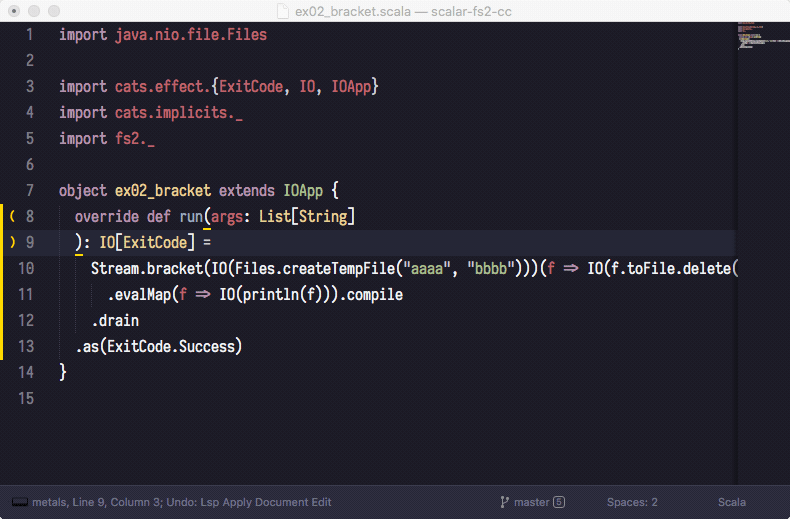The width and height of the screenshot is (790, 519).
Task: Click .as(ExitCode.Success) on line 13
Action: [159, 347]
